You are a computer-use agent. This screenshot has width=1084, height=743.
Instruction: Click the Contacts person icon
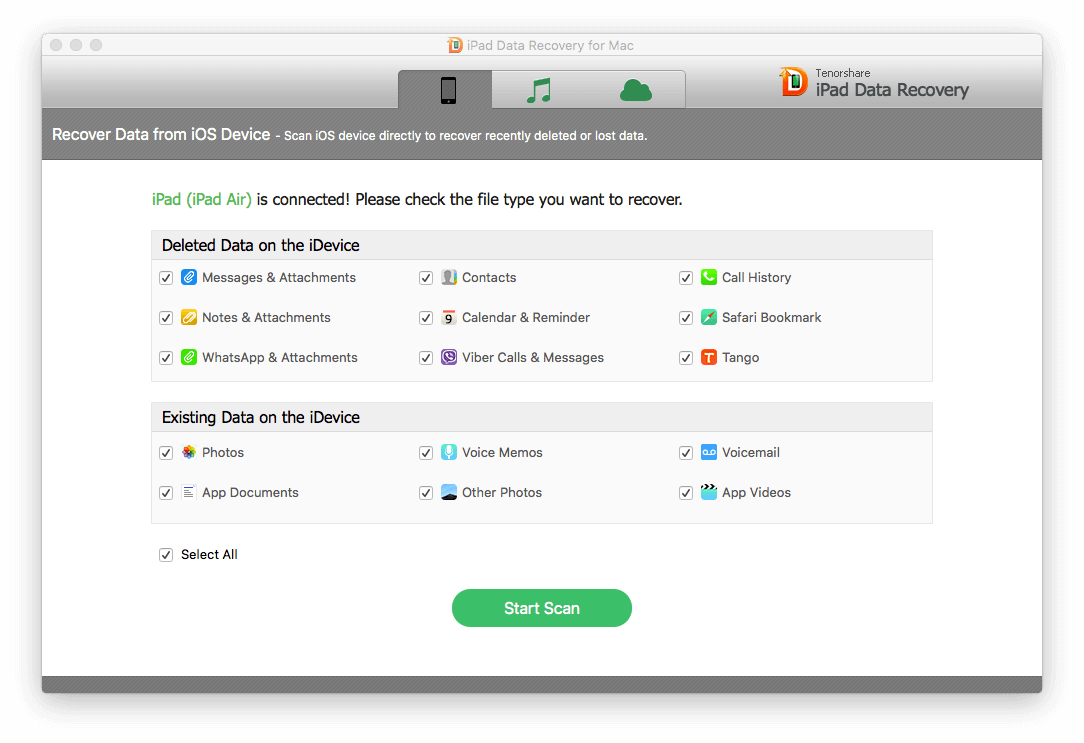click(x=449, y=277)
